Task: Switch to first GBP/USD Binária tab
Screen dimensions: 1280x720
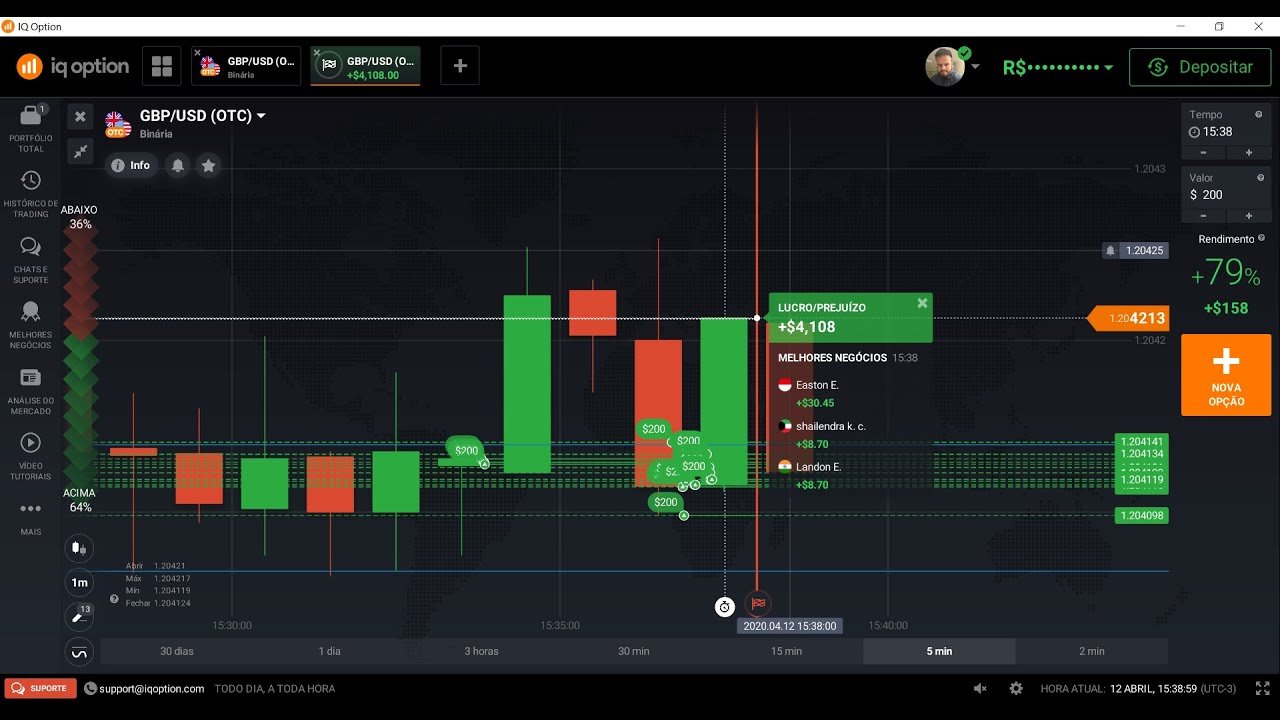Action: coord(246,67)
